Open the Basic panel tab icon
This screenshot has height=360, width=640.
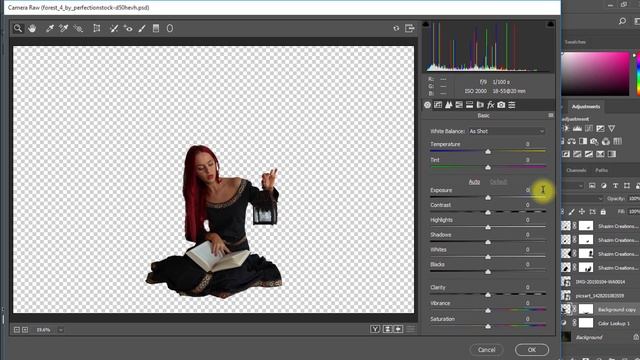(427, 105)
